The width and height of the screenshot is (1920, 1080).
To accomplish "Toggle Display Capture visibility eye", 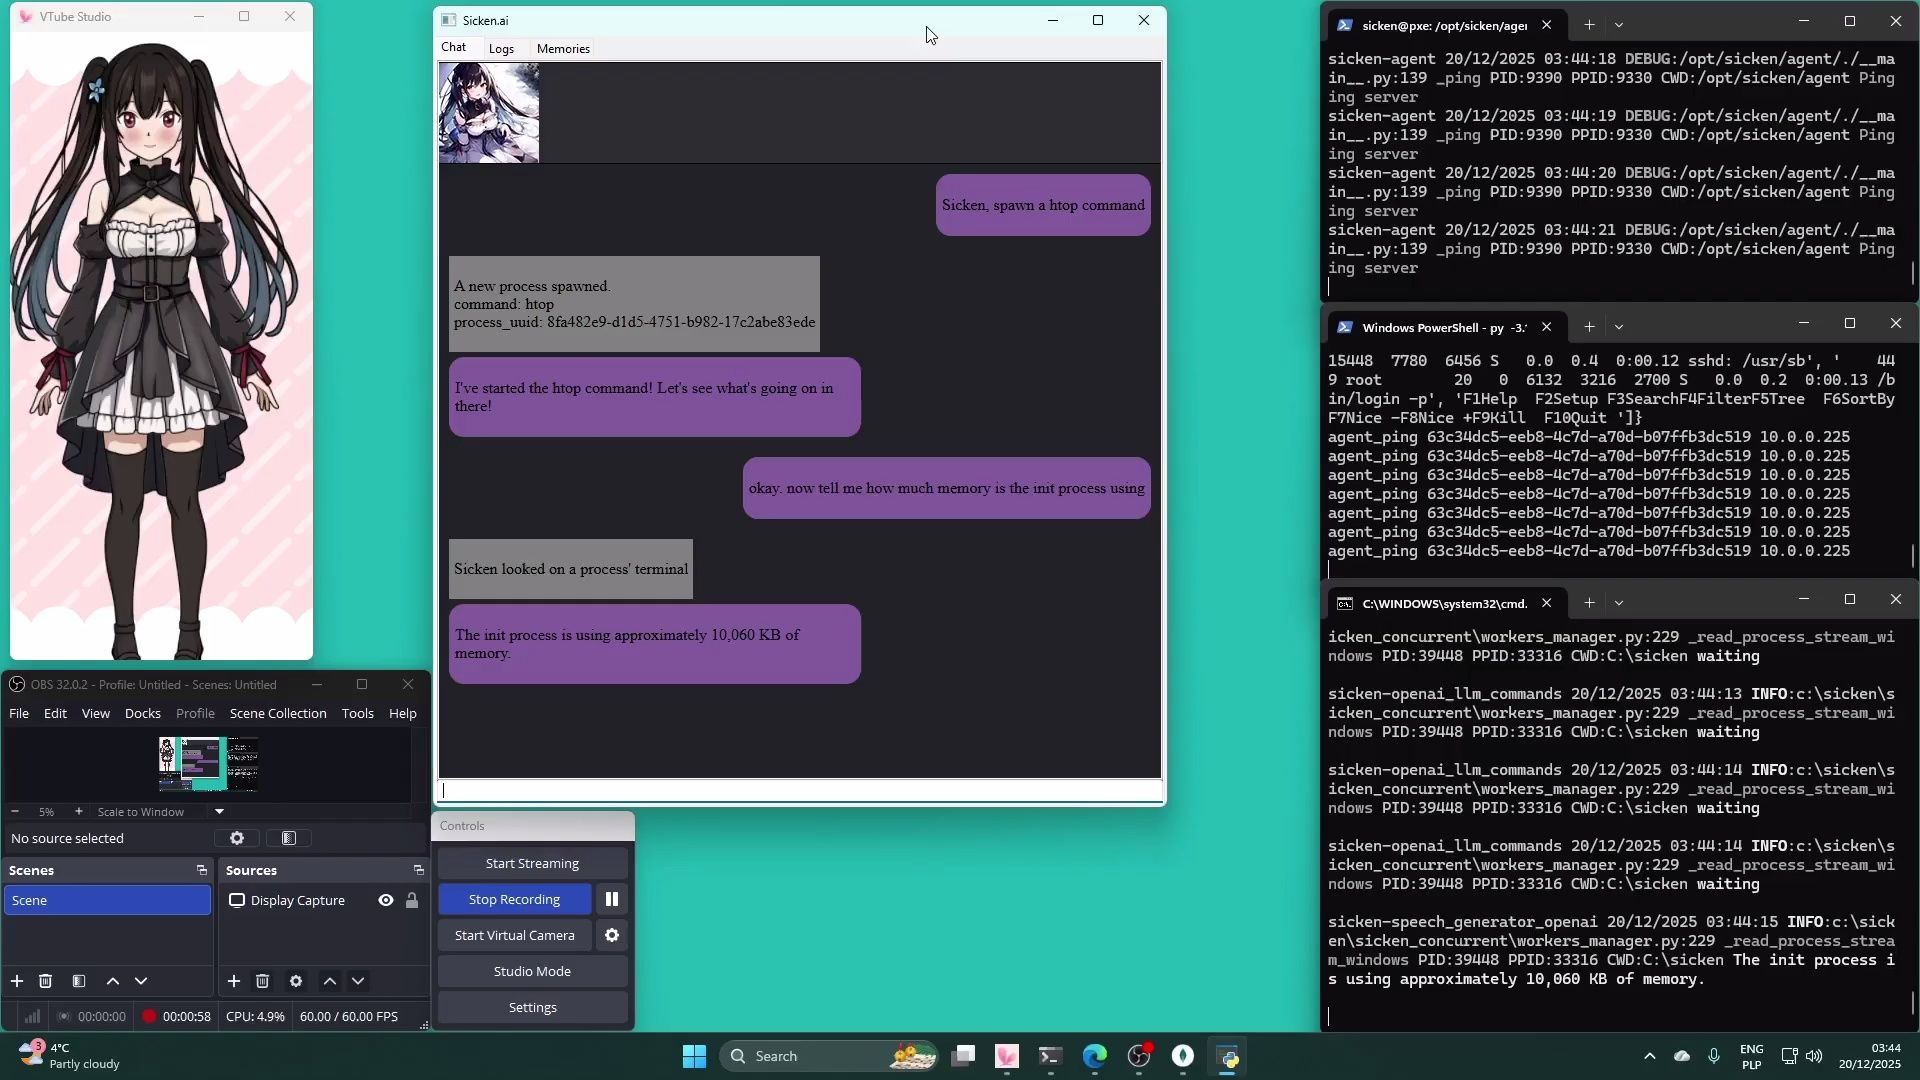I will coord(386,900).
